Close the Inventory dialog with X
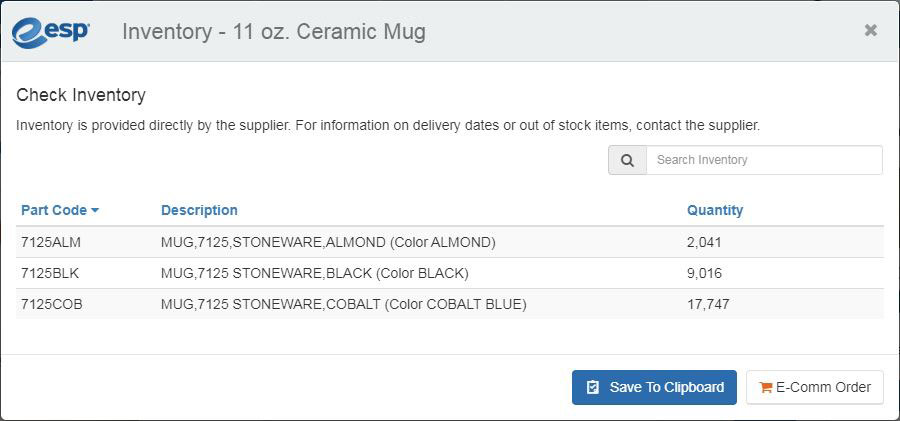 871,30
